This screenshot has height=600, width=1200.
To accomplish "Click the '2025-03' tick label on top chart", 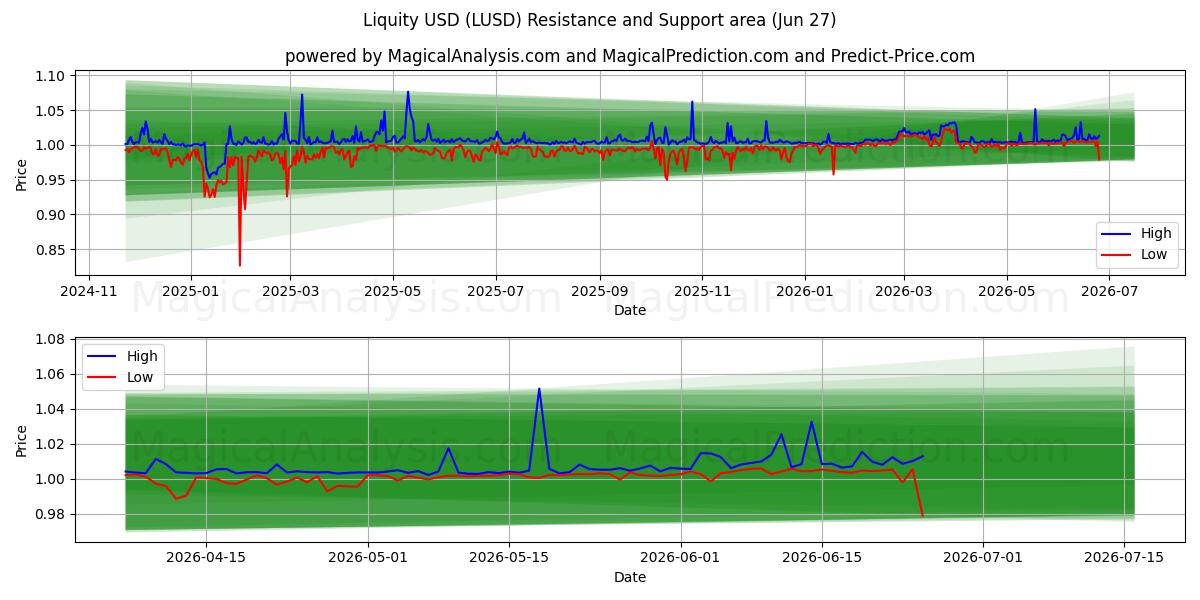I will click(x=290, y=290).
